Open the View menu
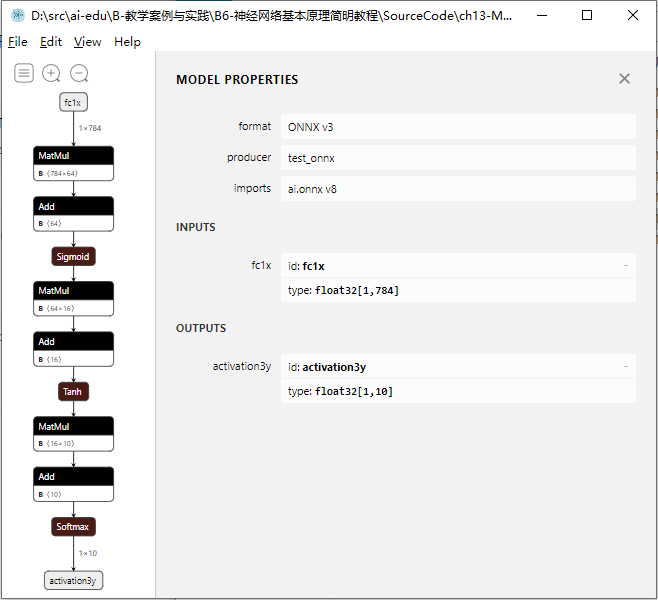The height and width of the screenshot is (600, 658). tap(88, 42)
